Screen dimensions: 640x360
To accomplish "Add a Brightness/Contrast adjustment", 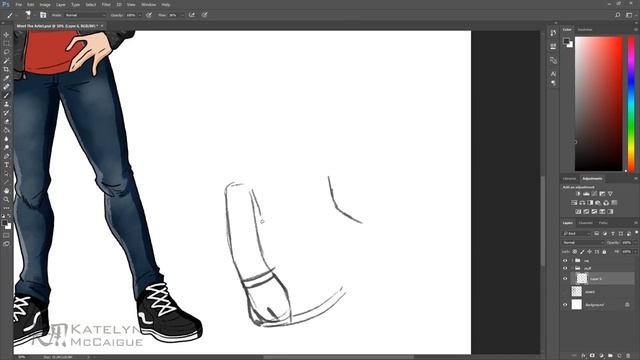I will (578, 194).
